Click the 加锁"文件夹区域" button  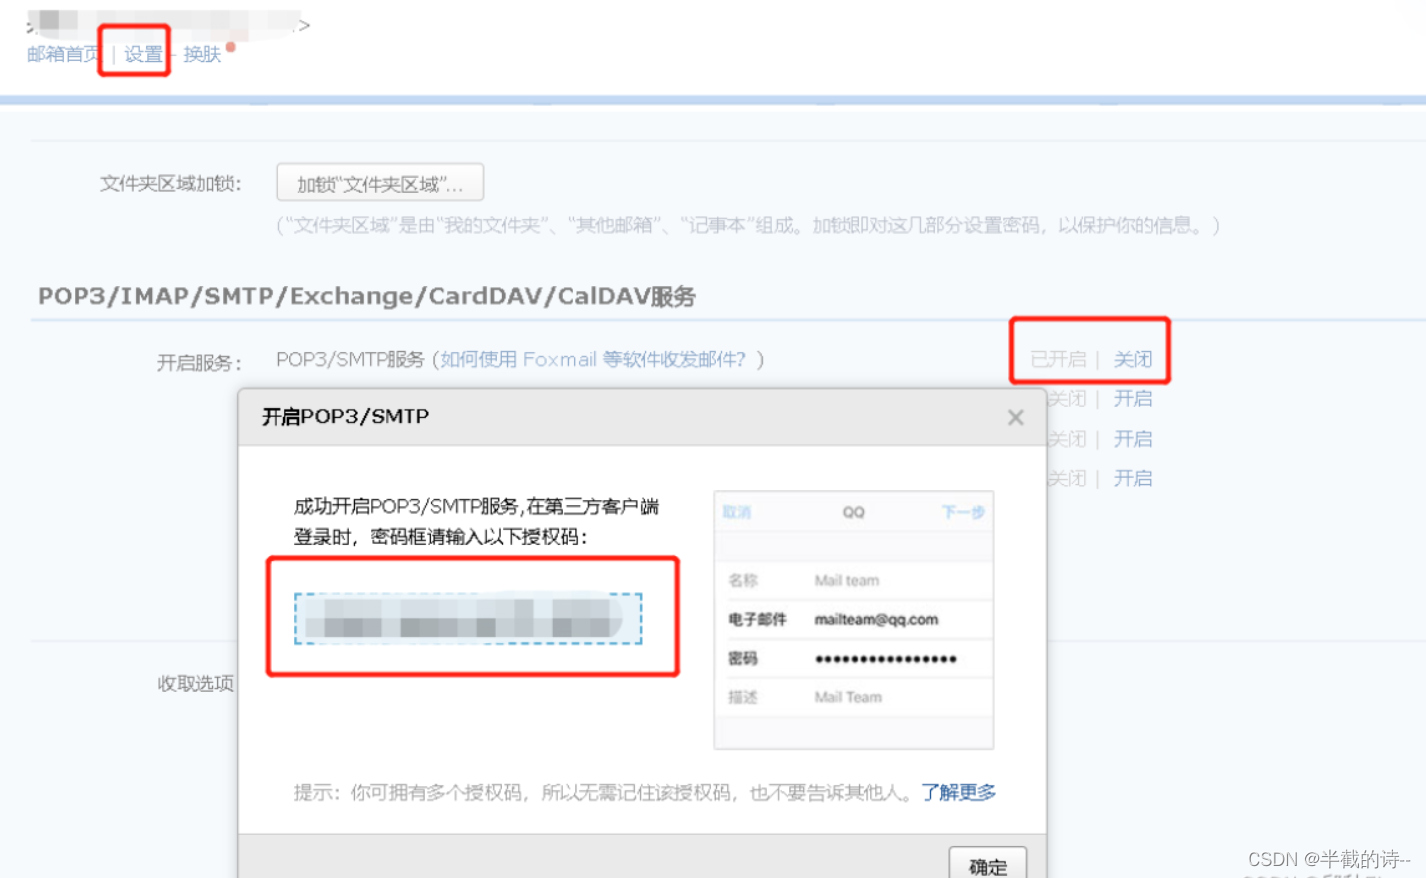pos(380,183)
